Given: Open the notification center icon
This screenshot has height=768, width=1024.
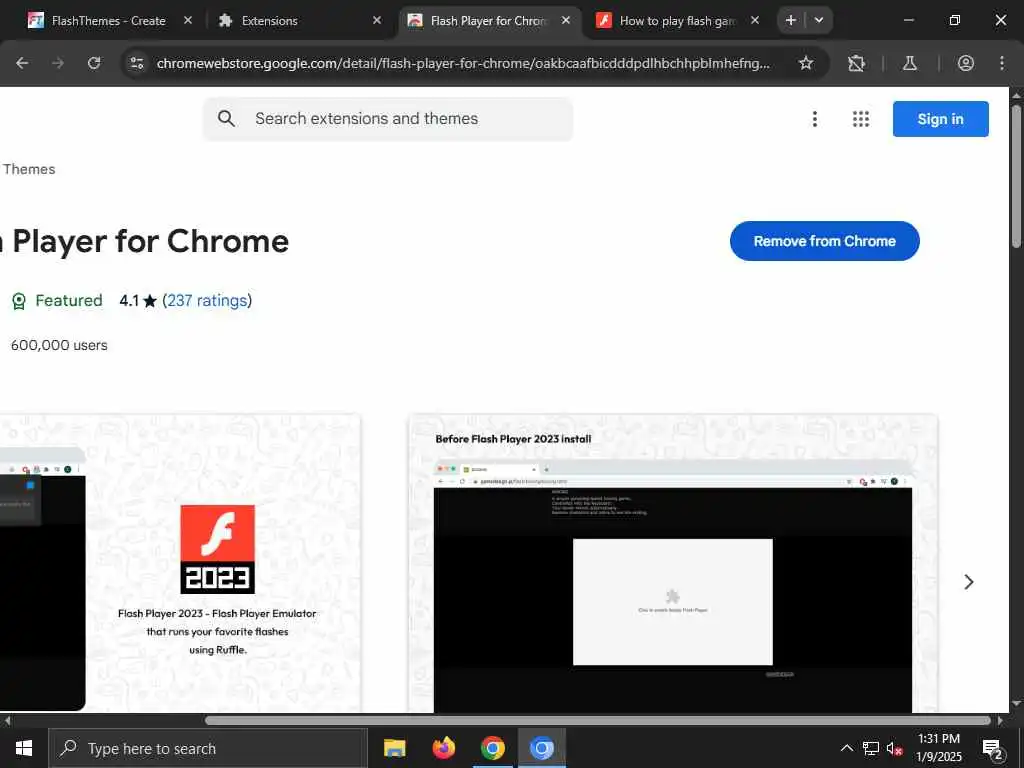Looking at the screenshot, I should [993, 748].
